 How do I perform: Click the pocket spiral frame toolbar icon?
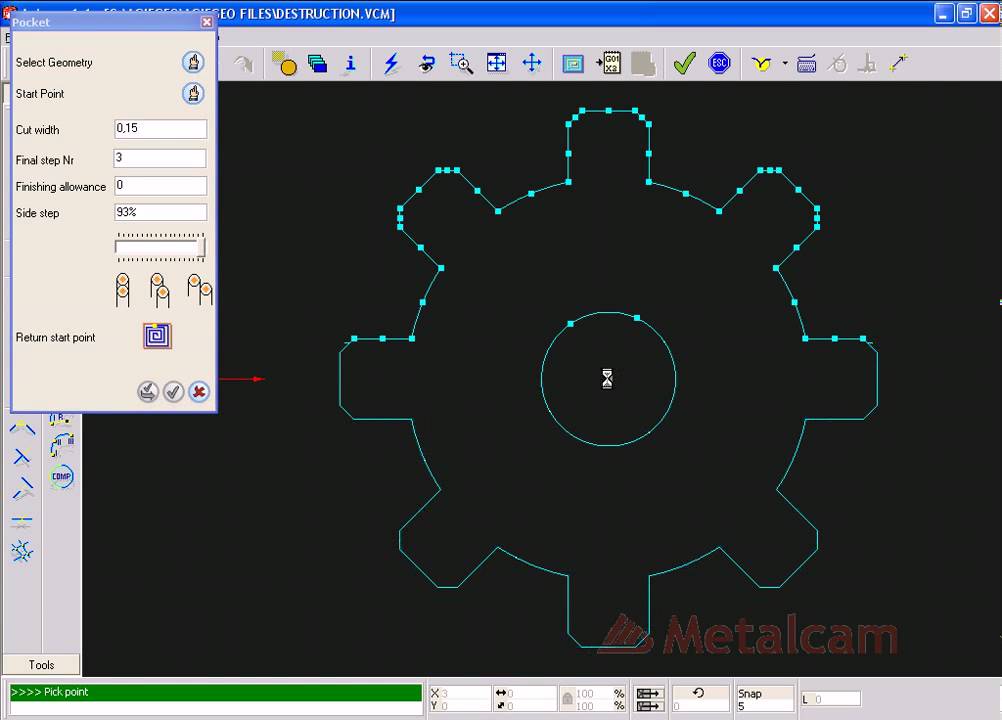tap(573, 64)
